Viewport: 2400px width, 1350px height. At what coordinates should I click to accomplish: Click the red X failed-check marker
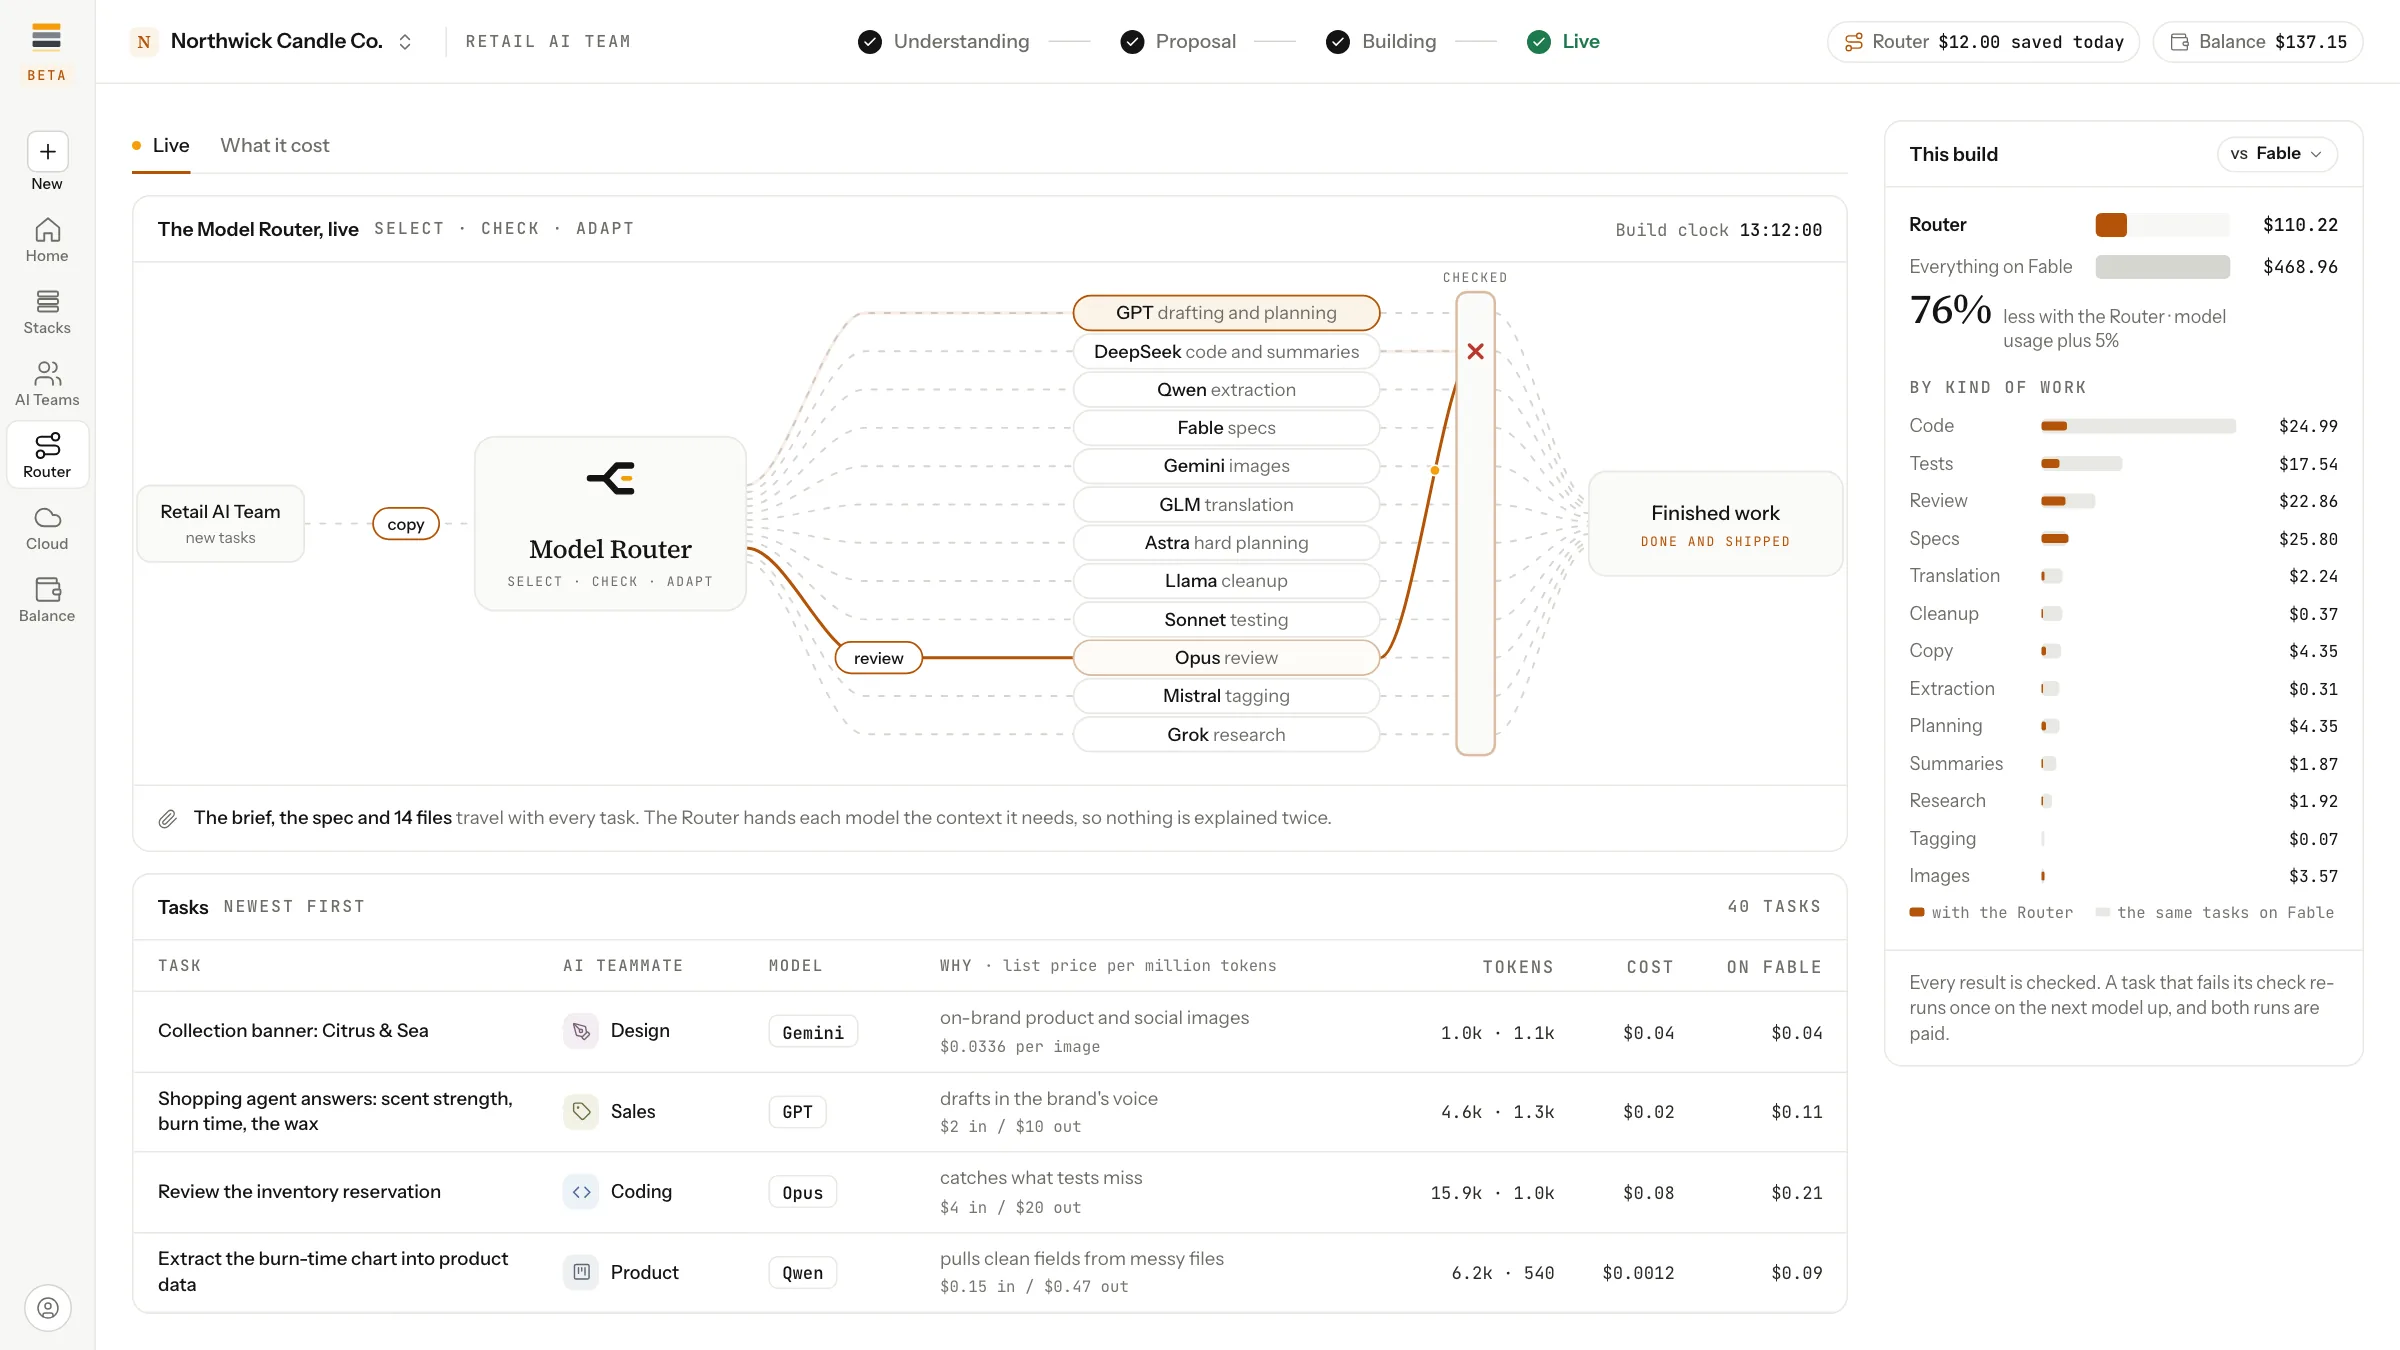(x=1475, y=351)
